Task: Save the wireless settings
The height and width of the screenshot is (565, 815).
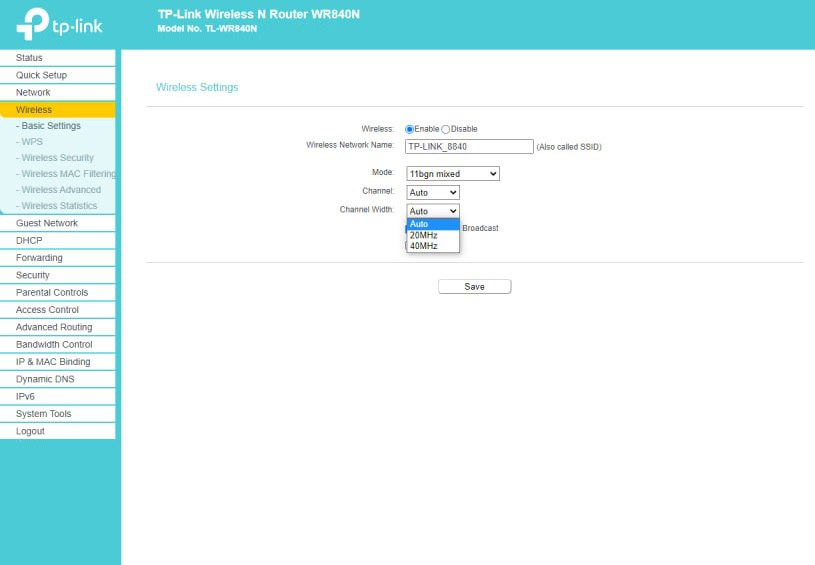Action: (475, 286)
